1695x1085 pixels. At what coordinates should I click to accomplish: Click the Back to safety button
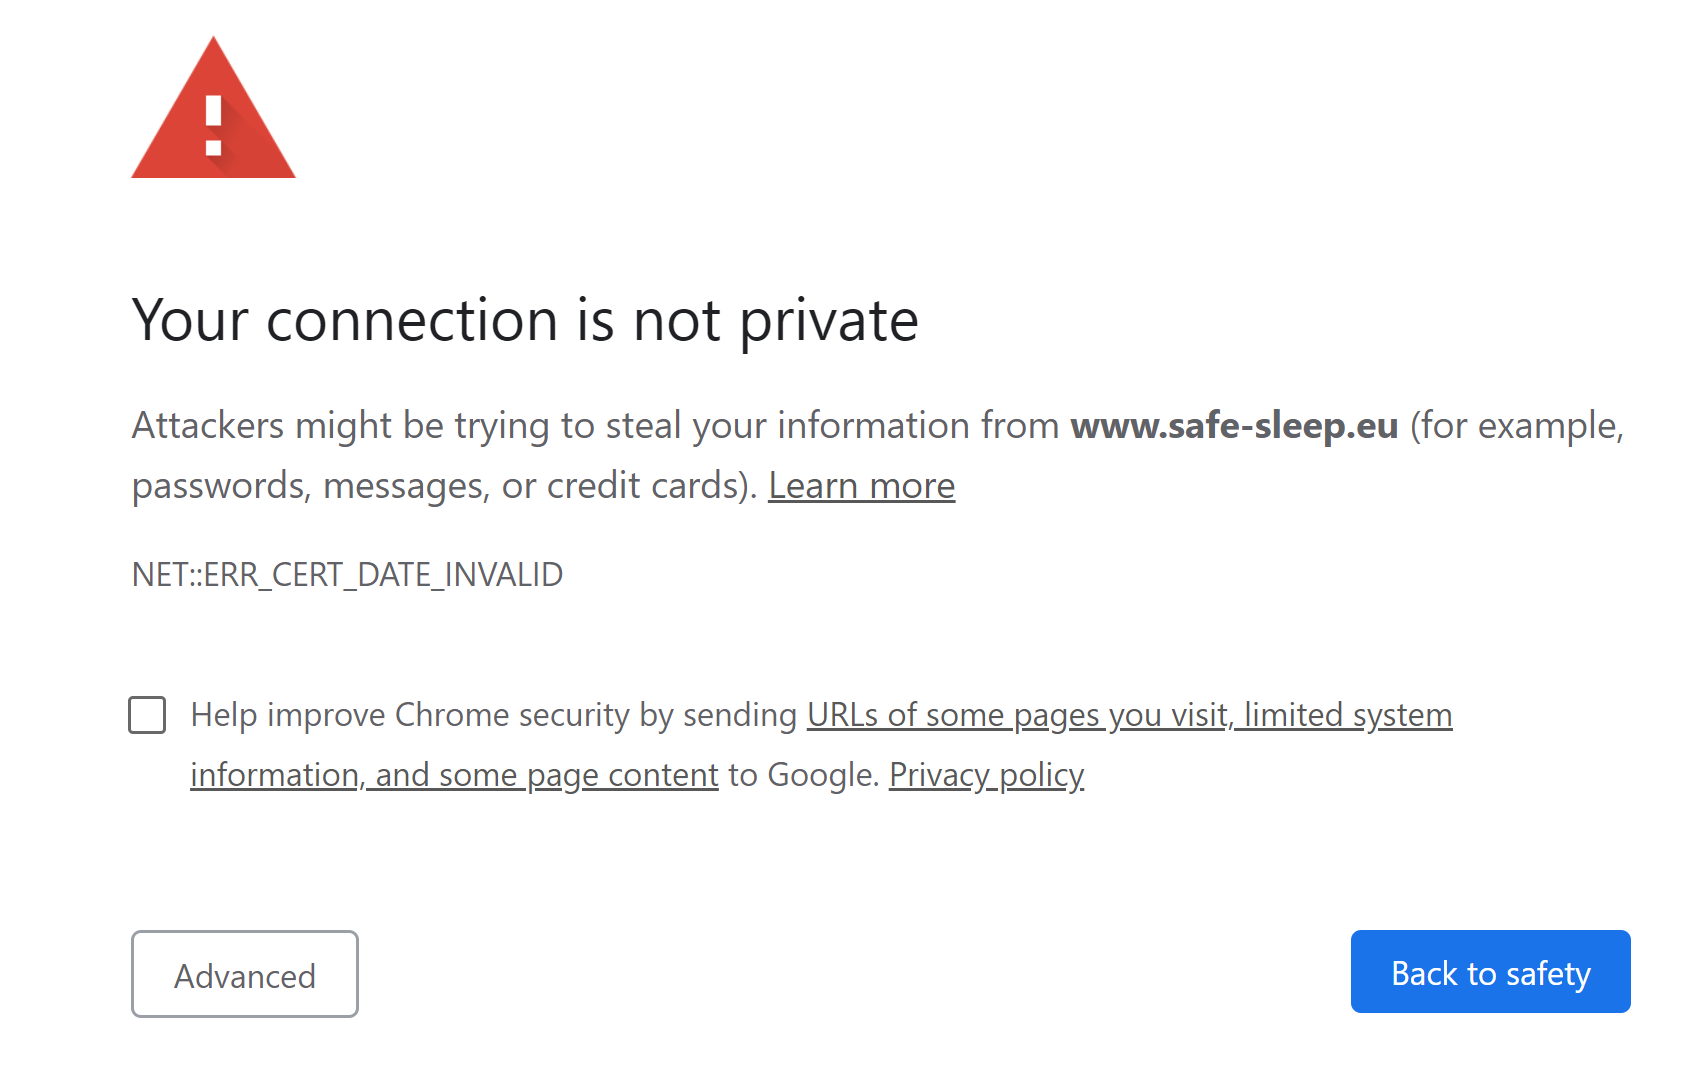pos(1490,972)
